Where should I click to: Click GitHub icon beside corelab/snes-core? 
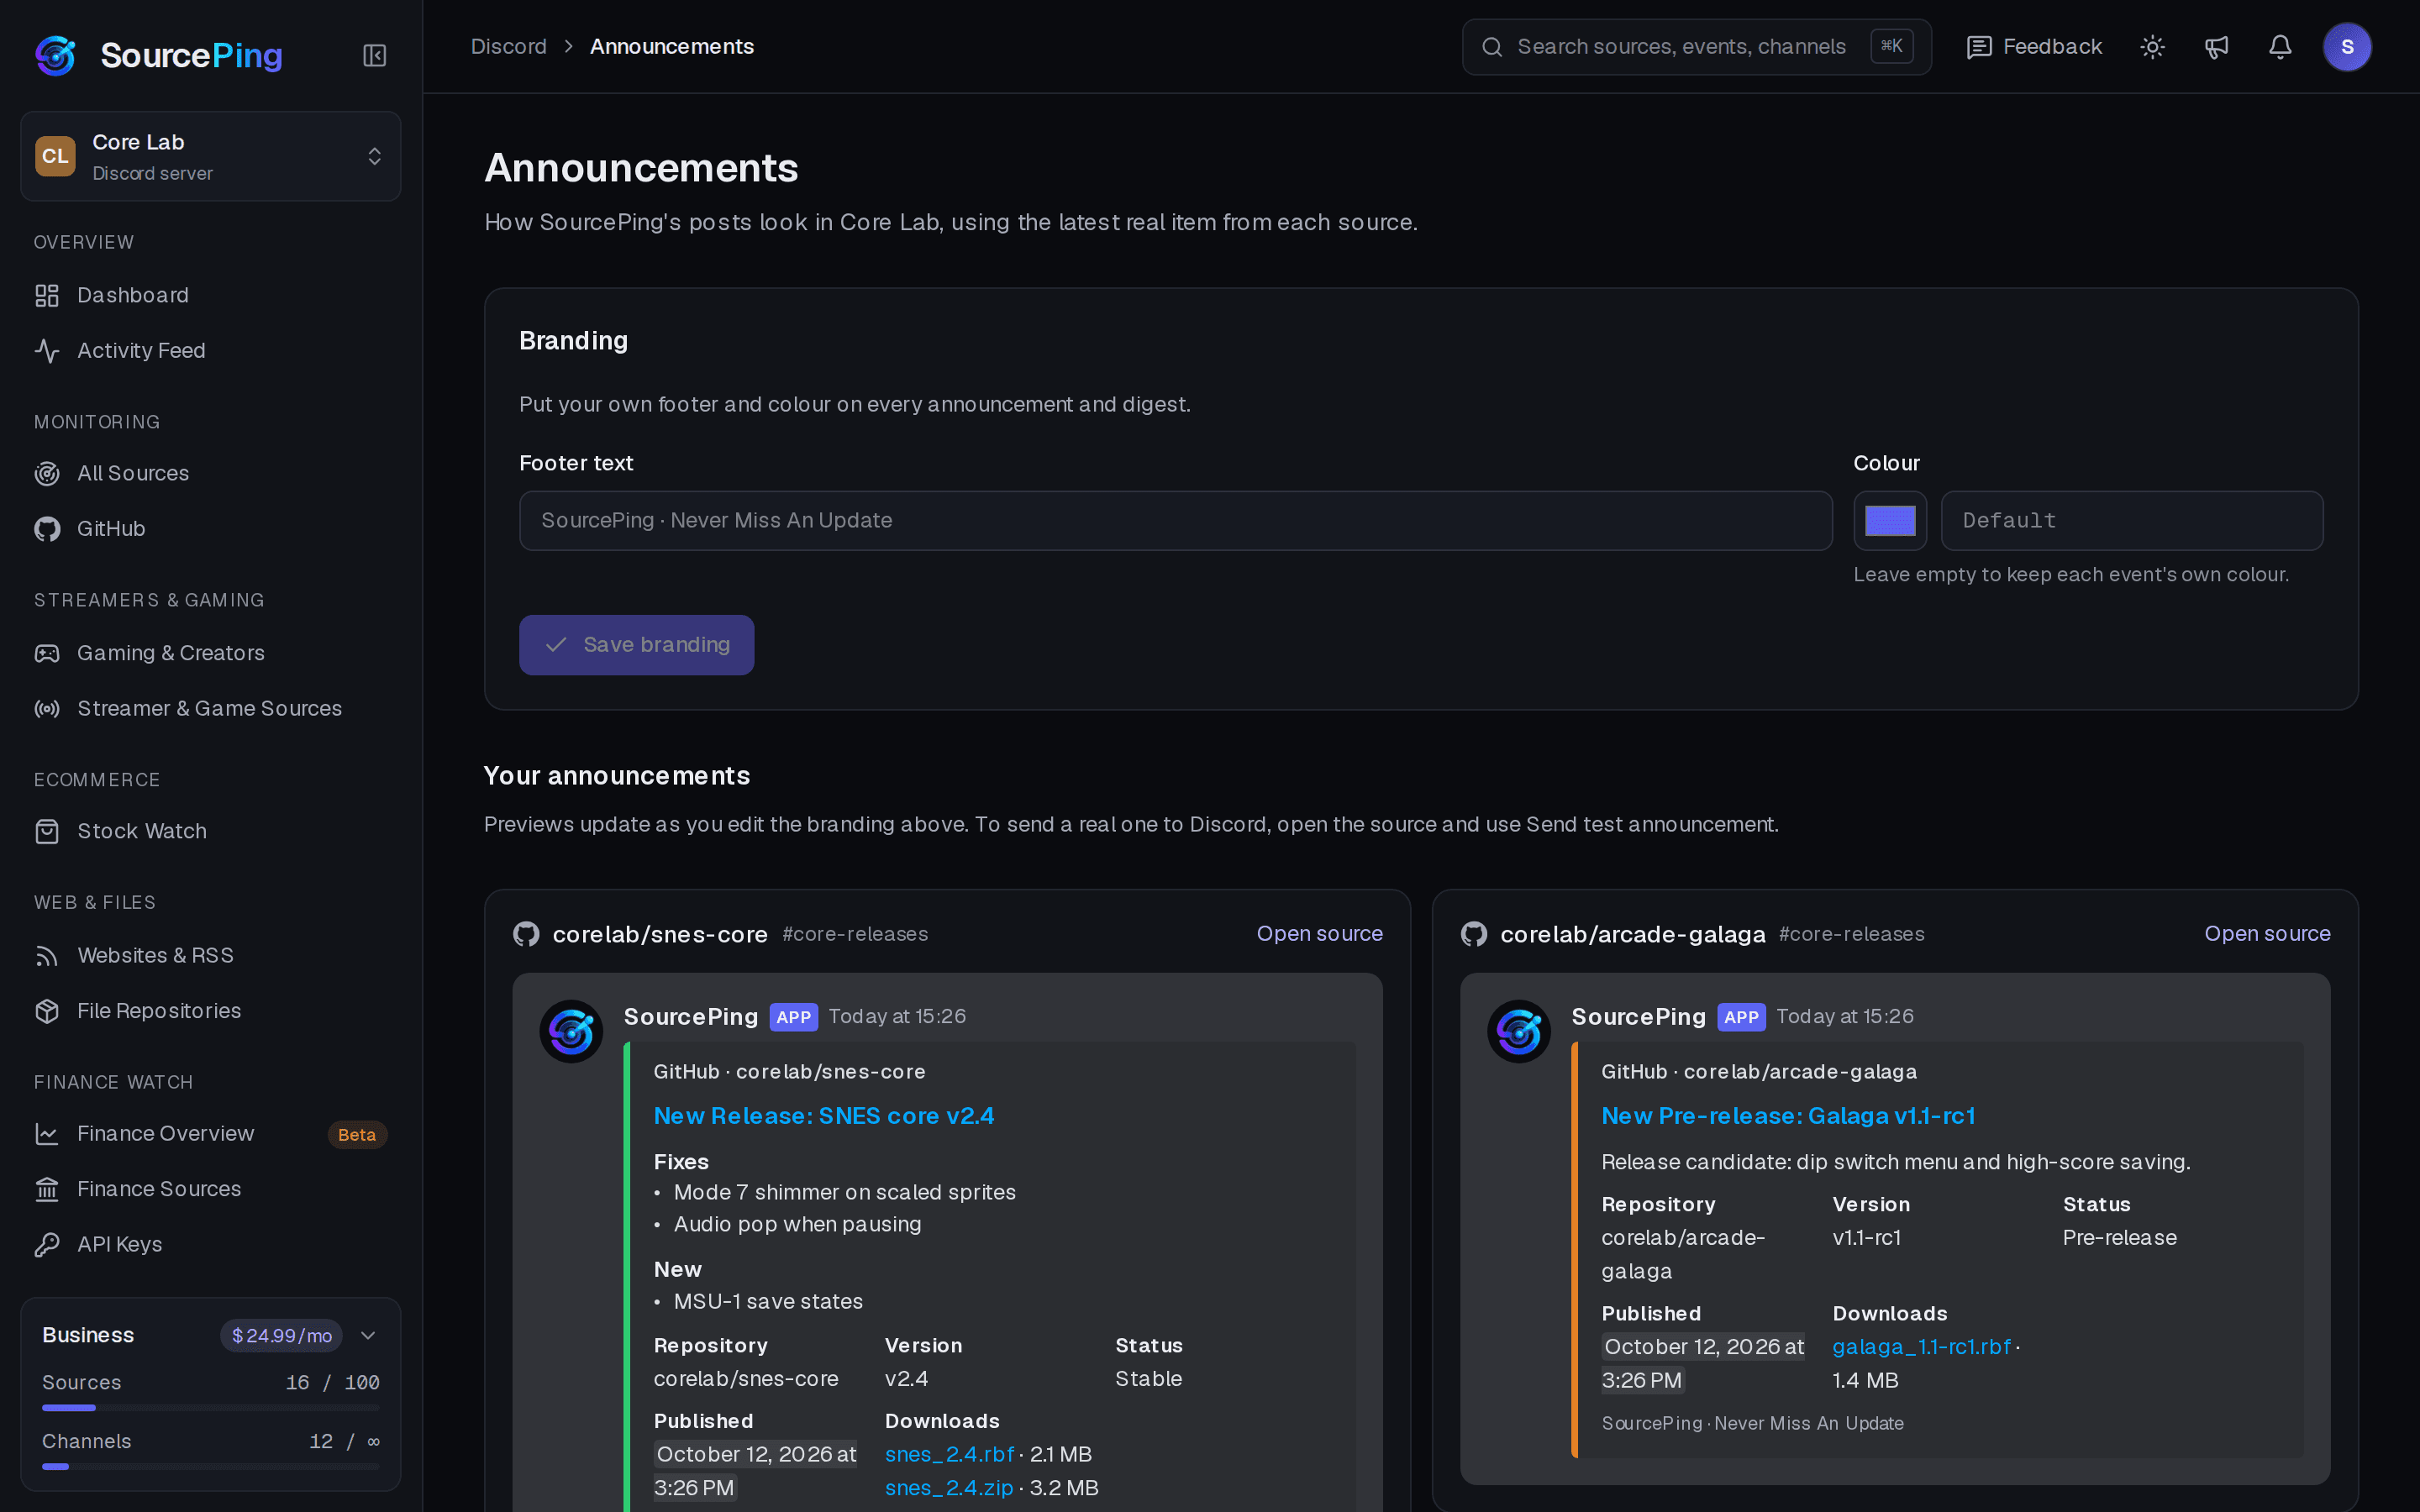click(526, 934)
